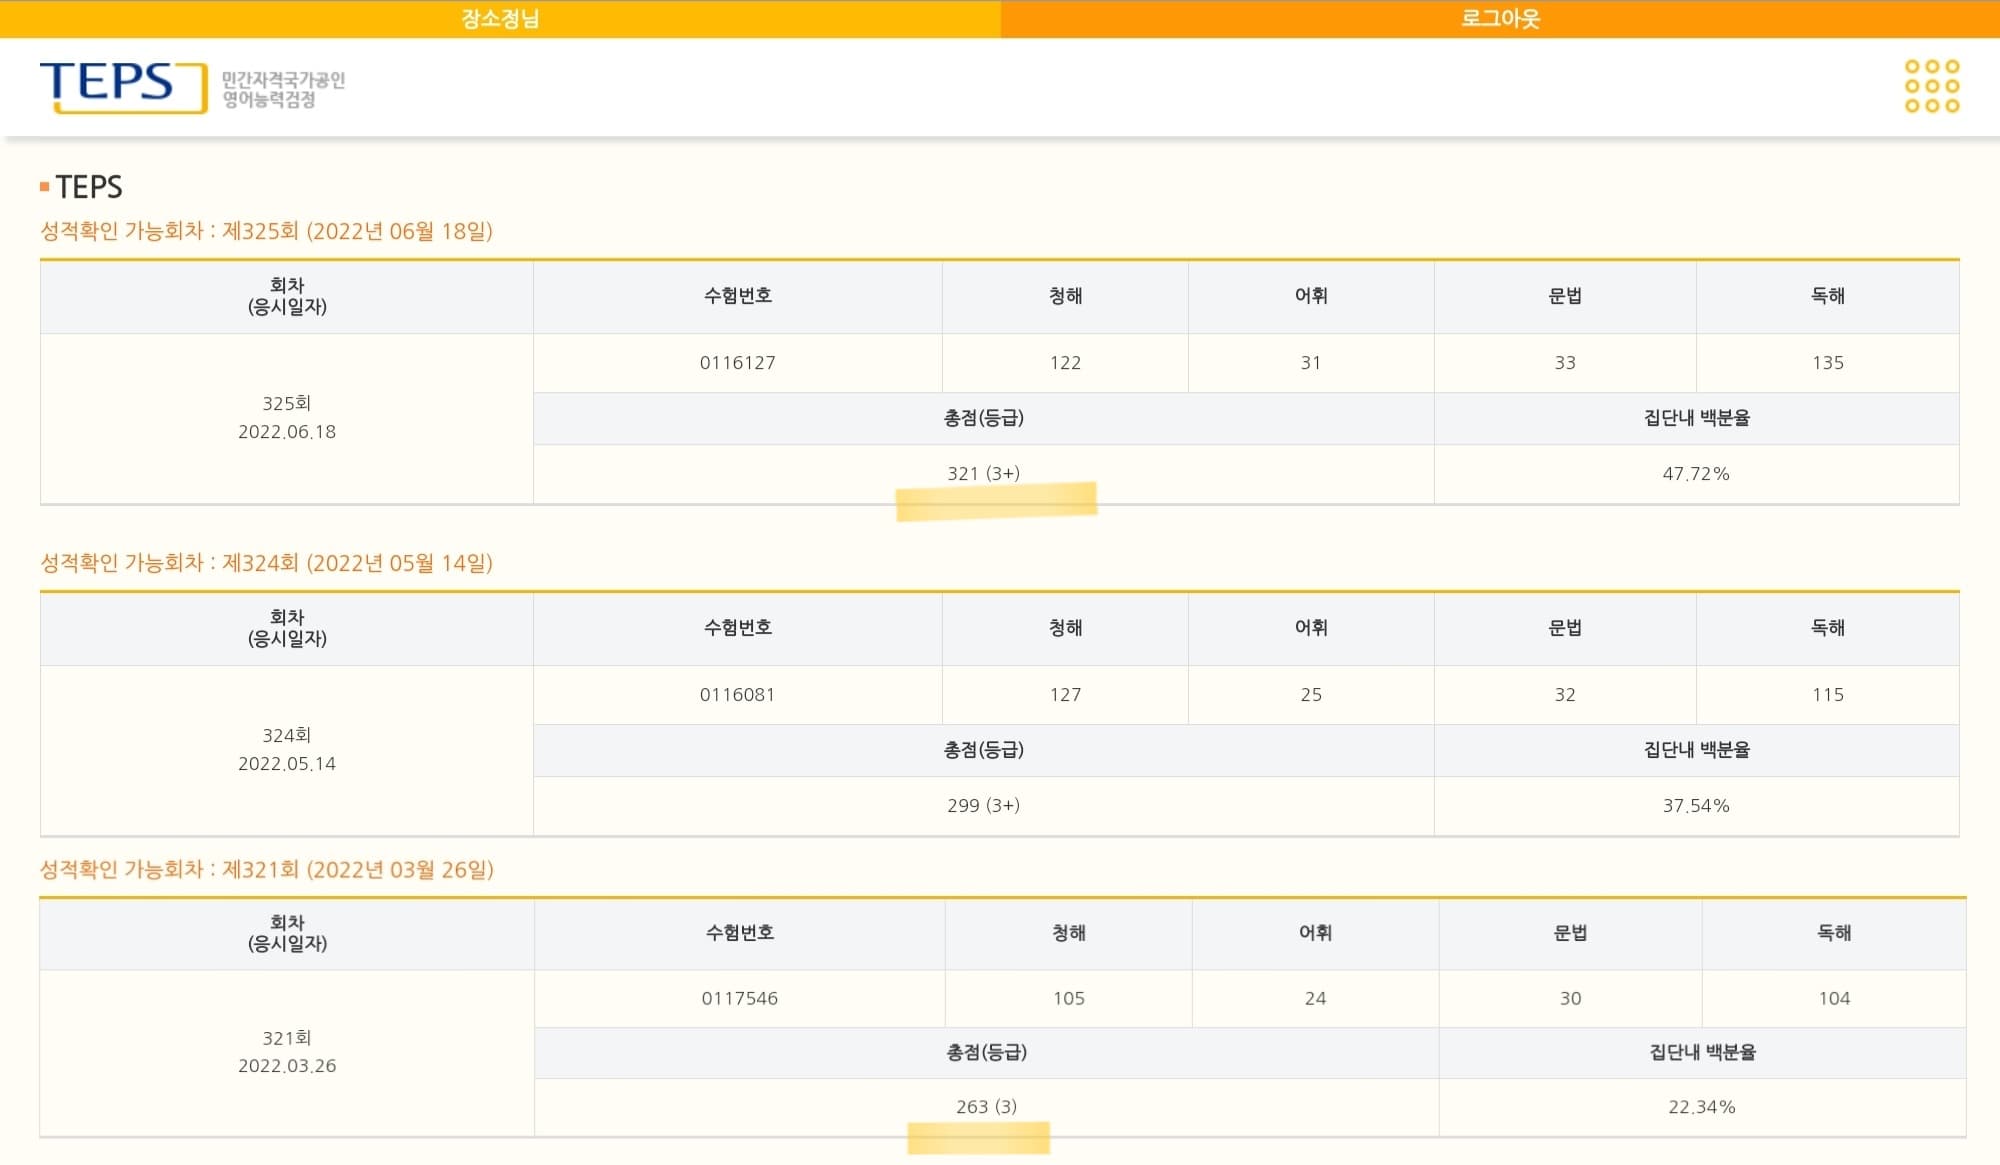Click reading score 104
Viewport: 2000px width, 1165px height.
pyautogui.click(x=1834, y=998)
